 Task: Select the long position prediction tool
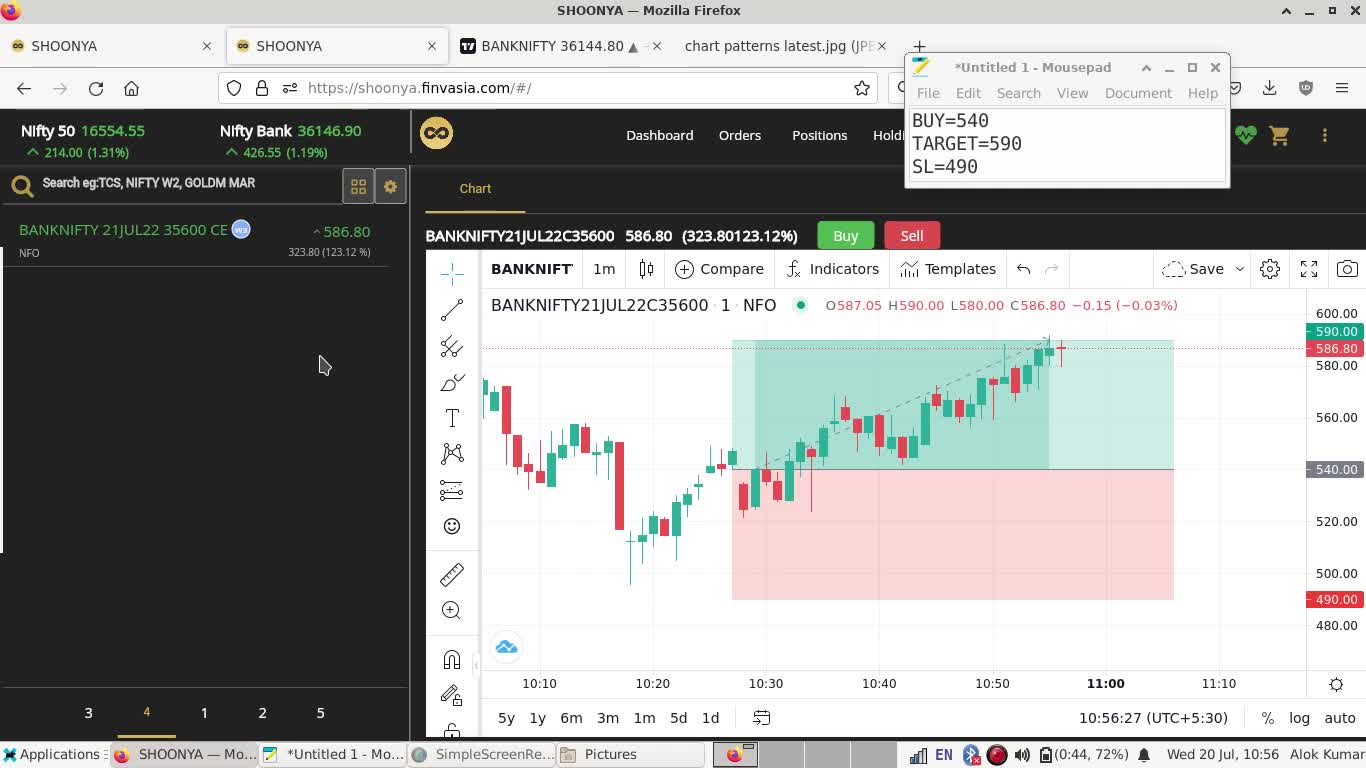click(x=452, y=490)
